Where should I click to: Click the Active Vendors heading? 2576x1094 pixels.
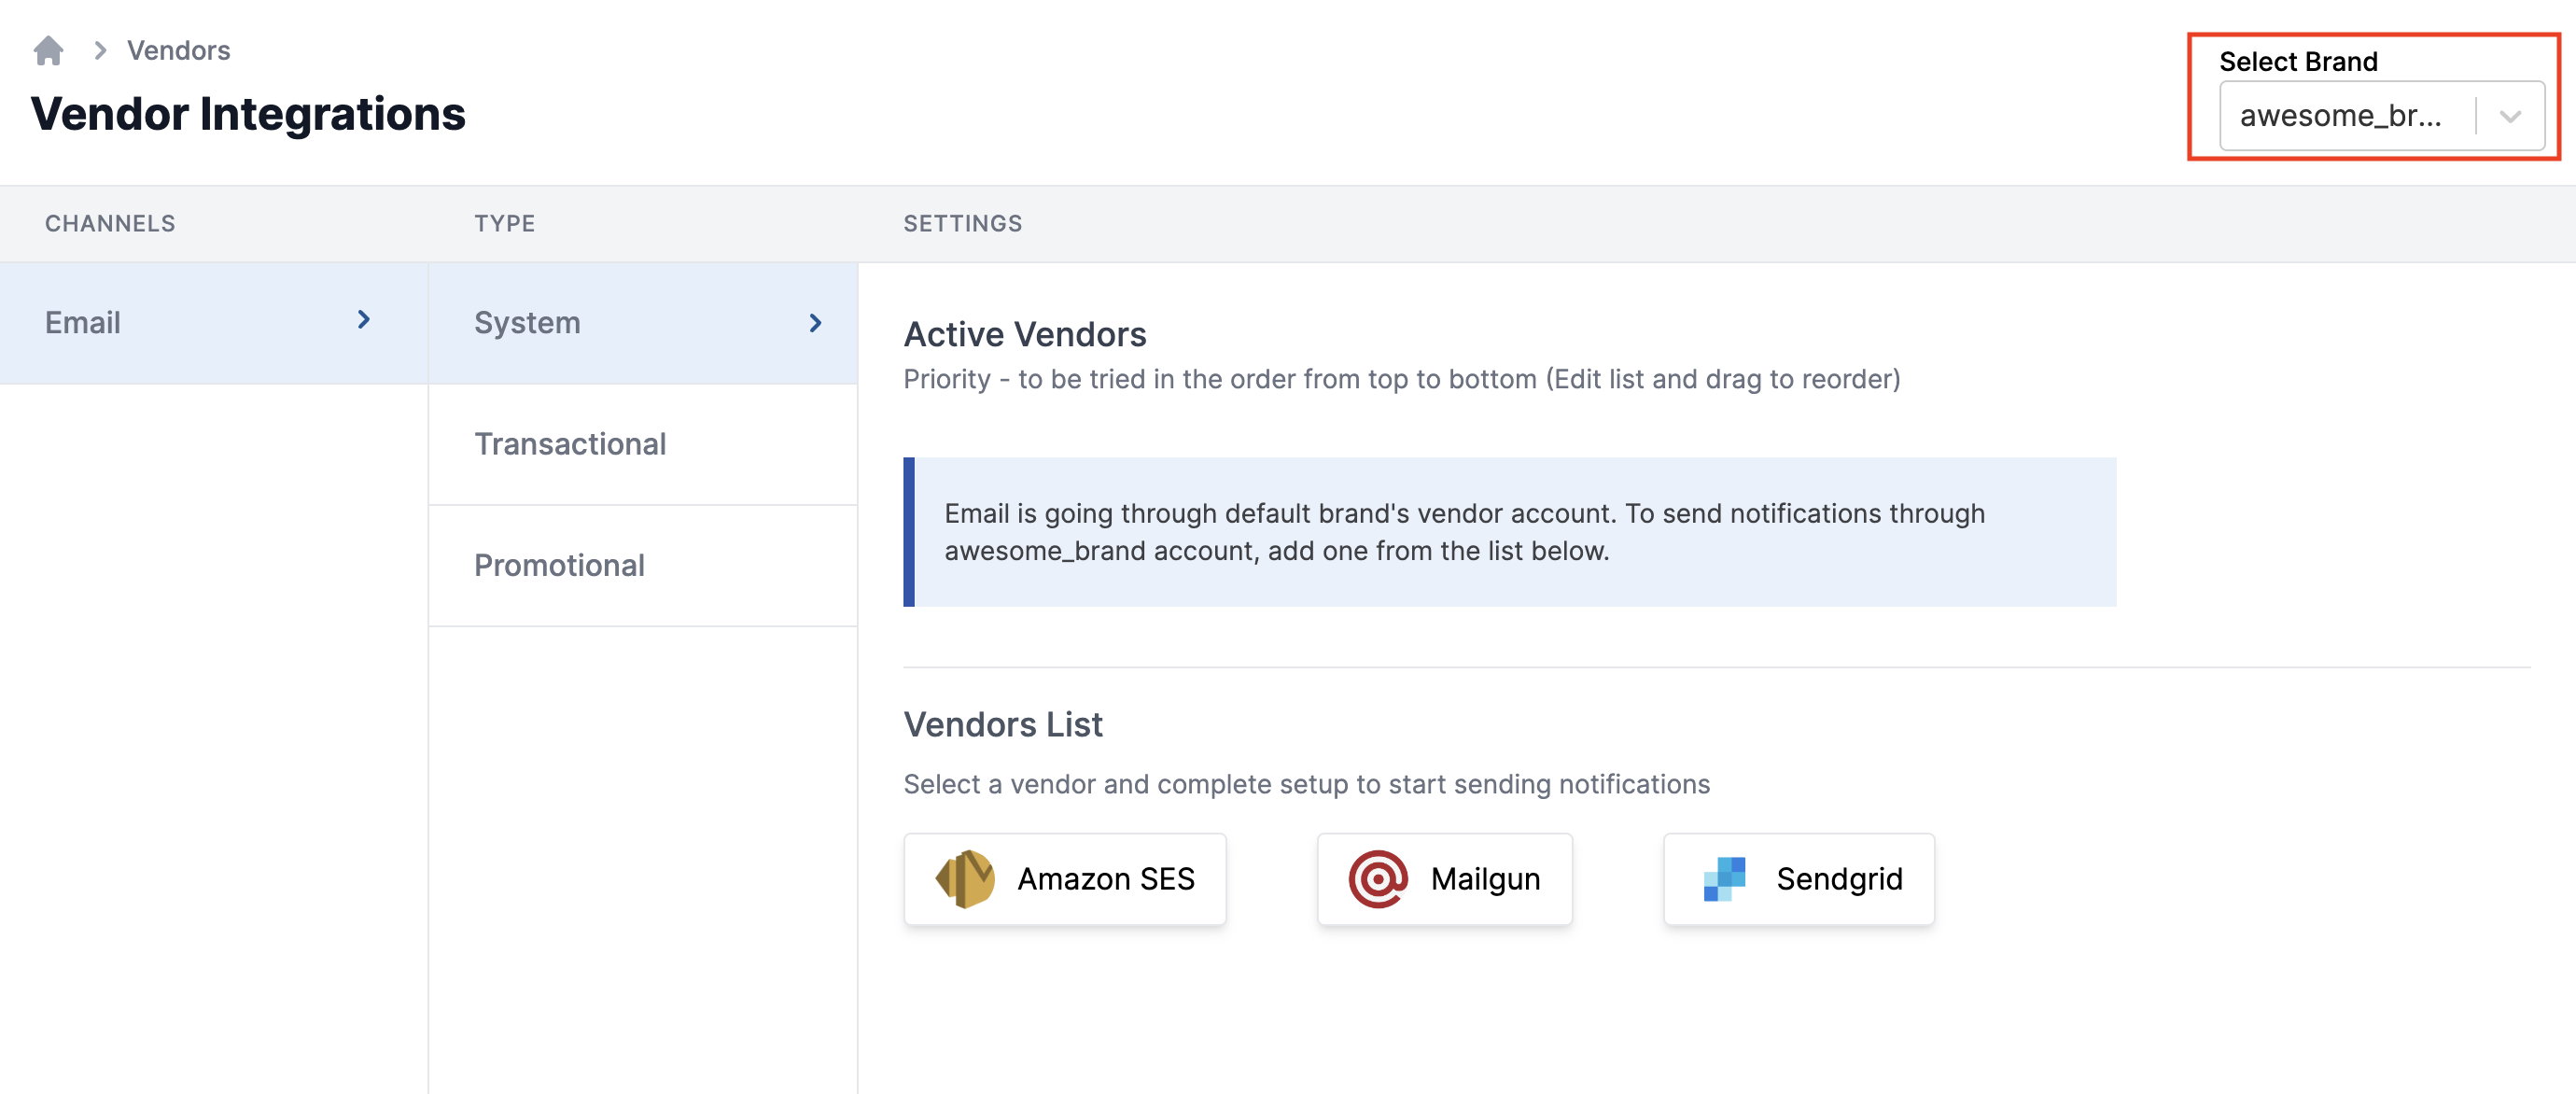tap(1025, 334)
